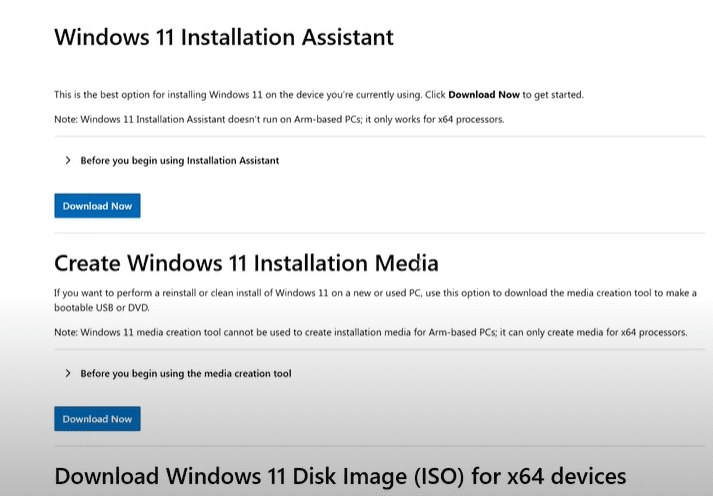
Task: Click the divider line below second Download Now button
Action: 380,445
